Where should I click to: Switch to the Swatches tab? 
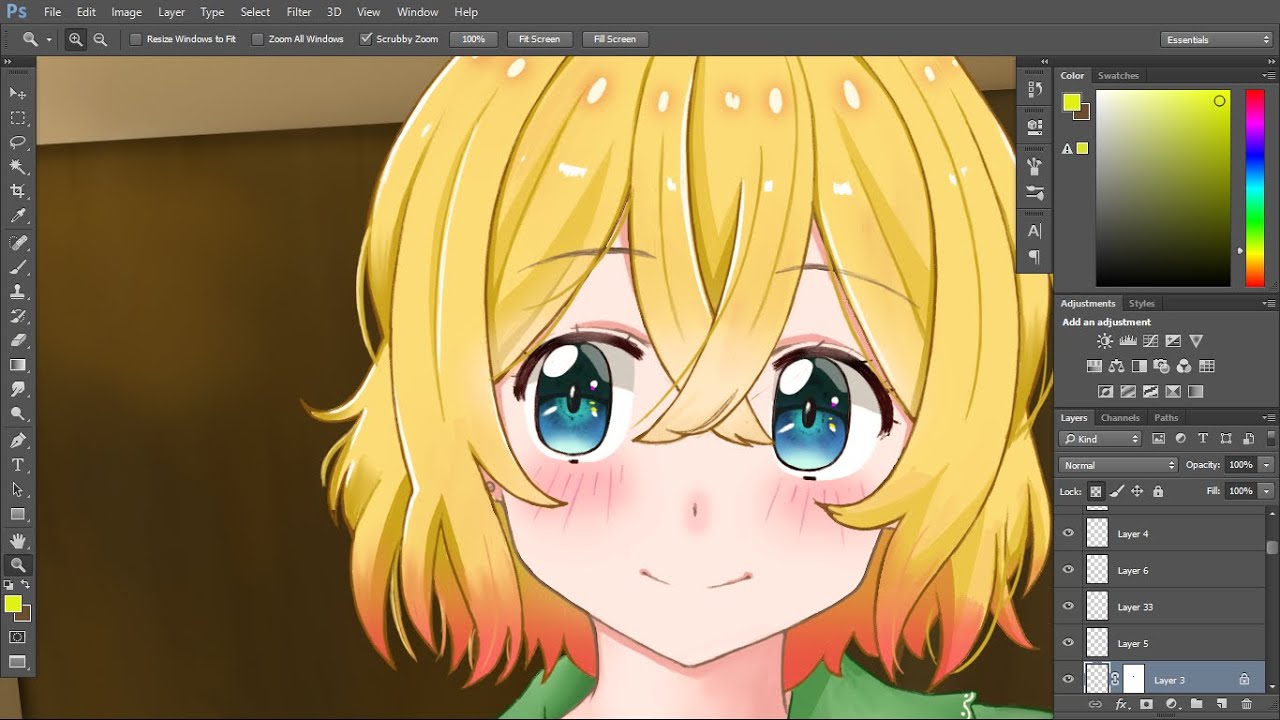pyautogui.click(x=1118, y=76)
